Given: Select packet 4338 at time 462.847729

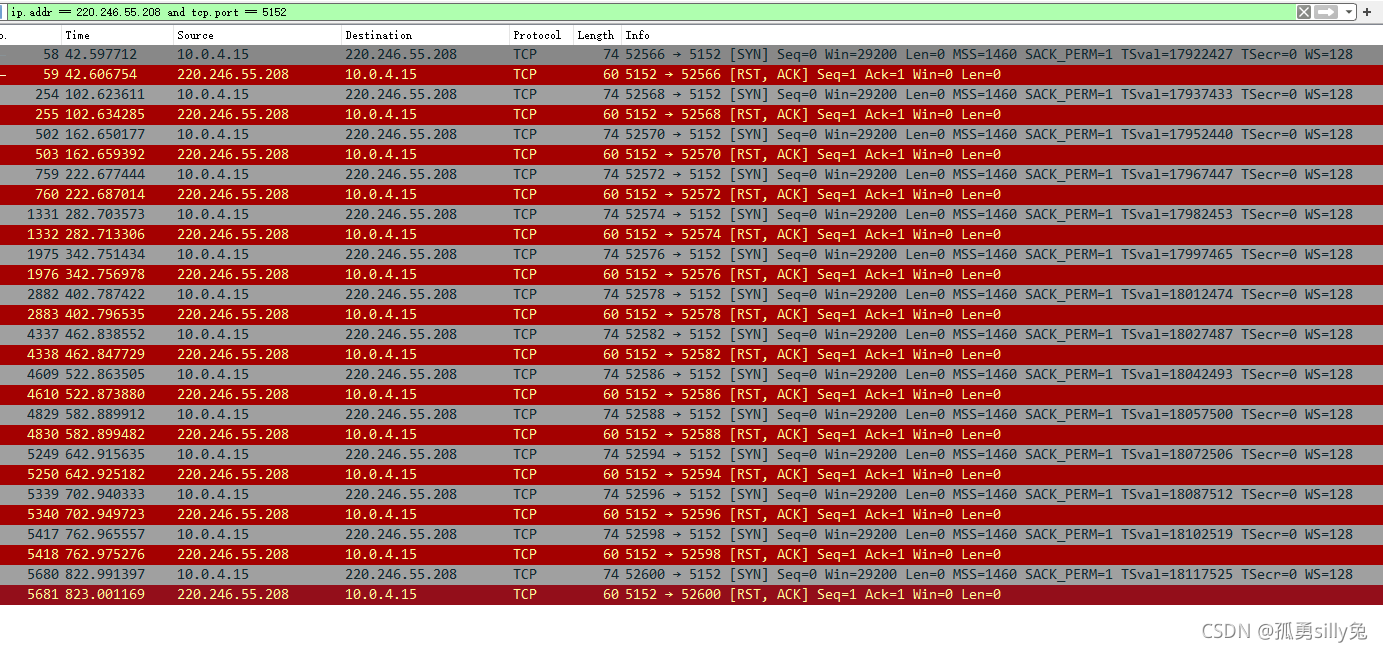Looking at the screenshot, I should click(x=691, y=354).
